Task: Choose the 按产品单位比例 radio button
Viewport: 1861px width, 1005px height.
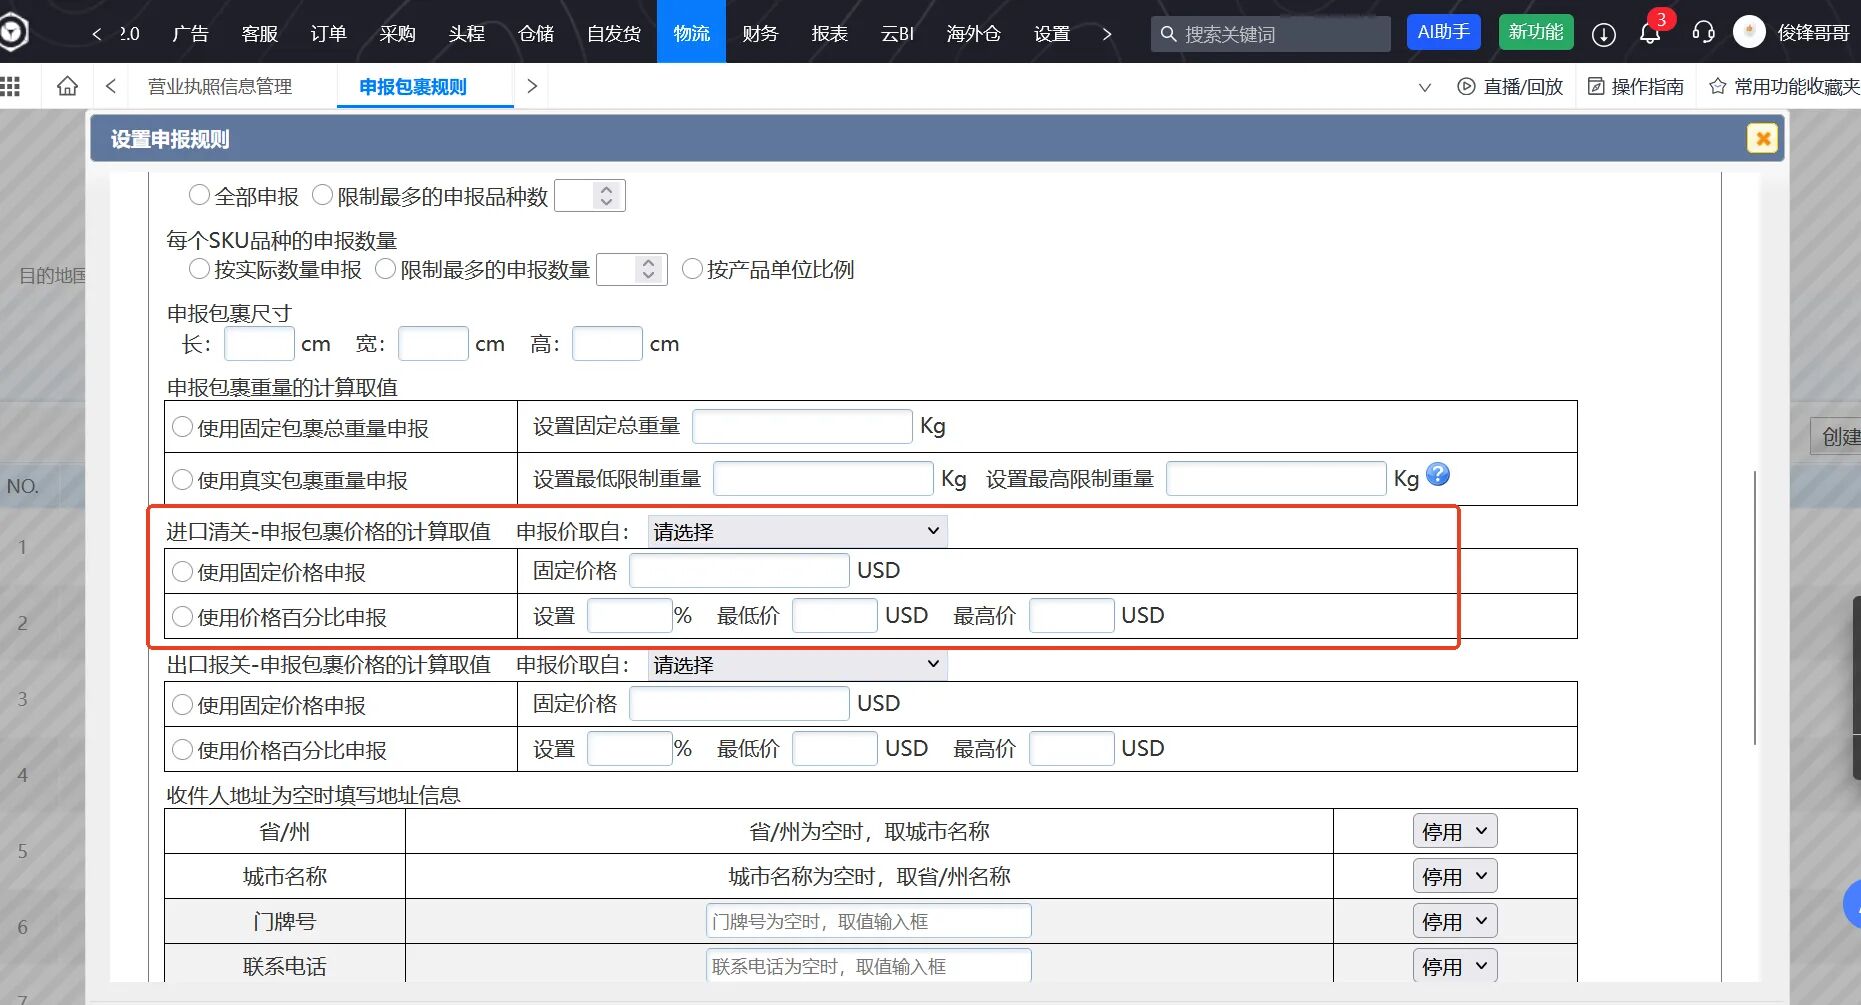Action: 692,269
